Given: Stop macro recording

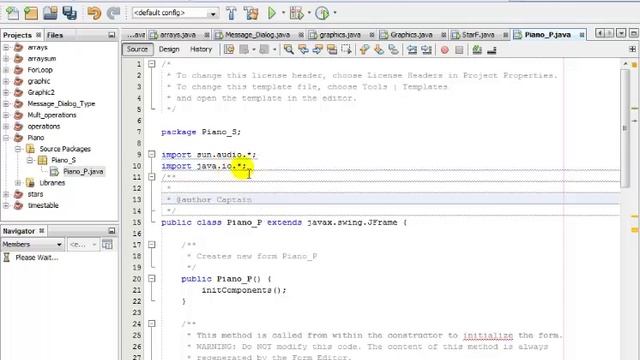Looking at the screenshot, I should (459, 50).
